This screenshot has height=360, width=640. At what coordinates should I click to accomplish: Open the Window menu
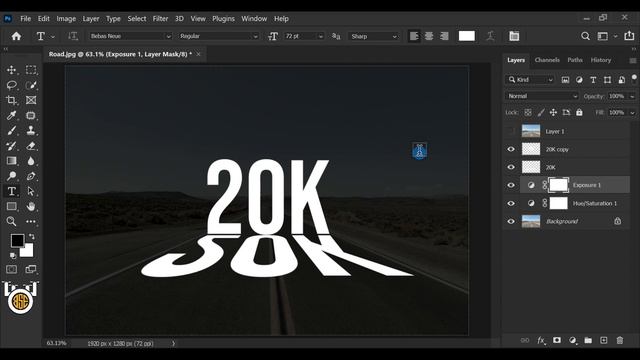coord(254,19)
